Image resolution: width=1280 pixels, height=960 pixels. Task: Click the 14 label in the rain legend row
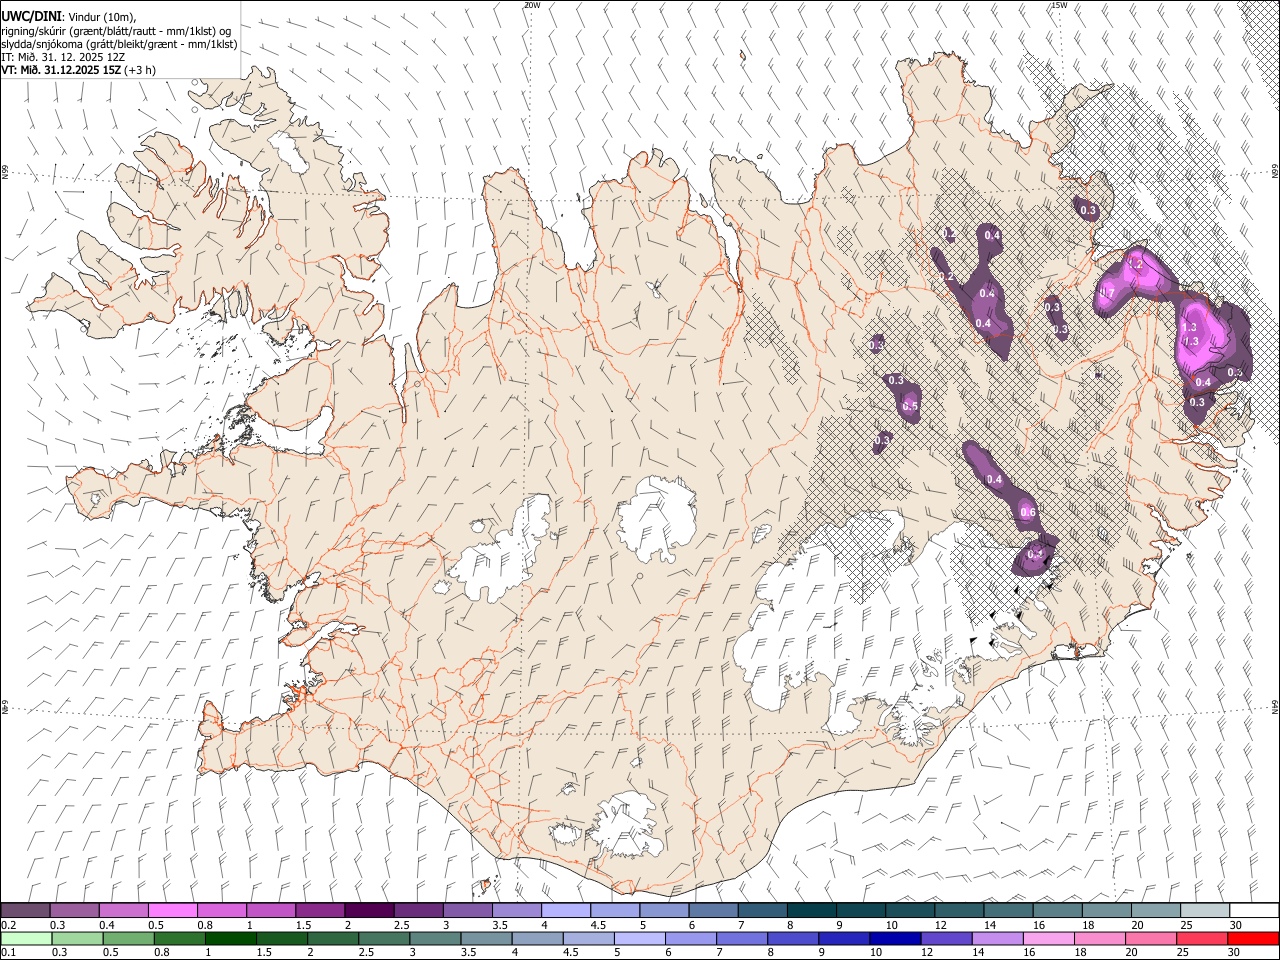977,952
